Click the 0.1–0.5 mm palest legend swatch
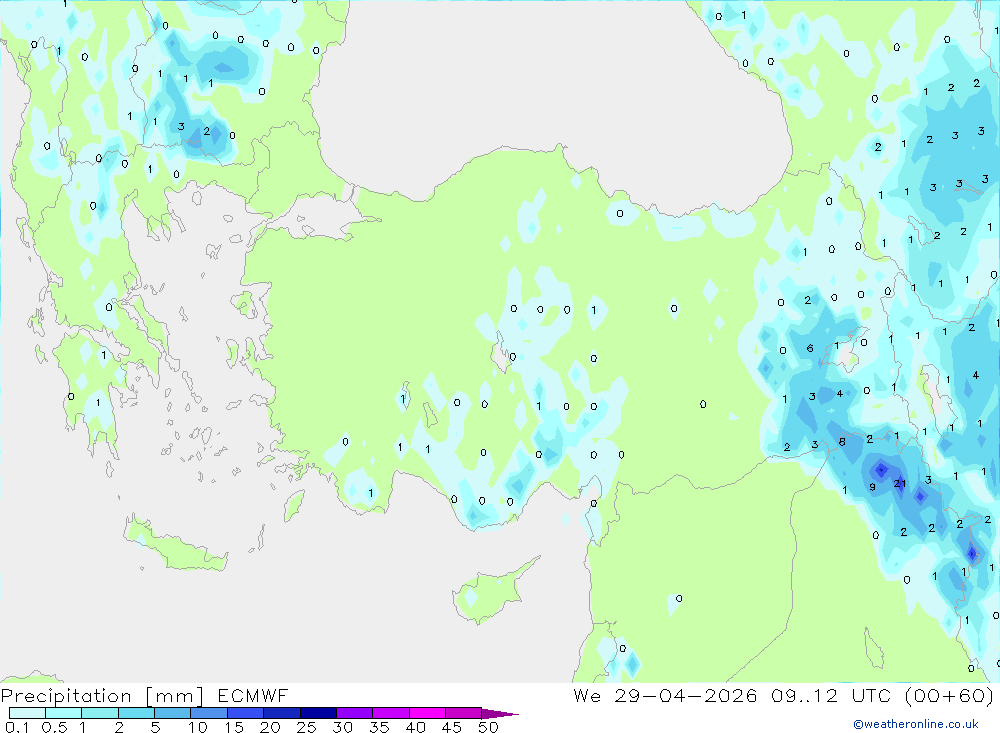The width and height of the screenshot is (1000, 733). coord(27,713)
